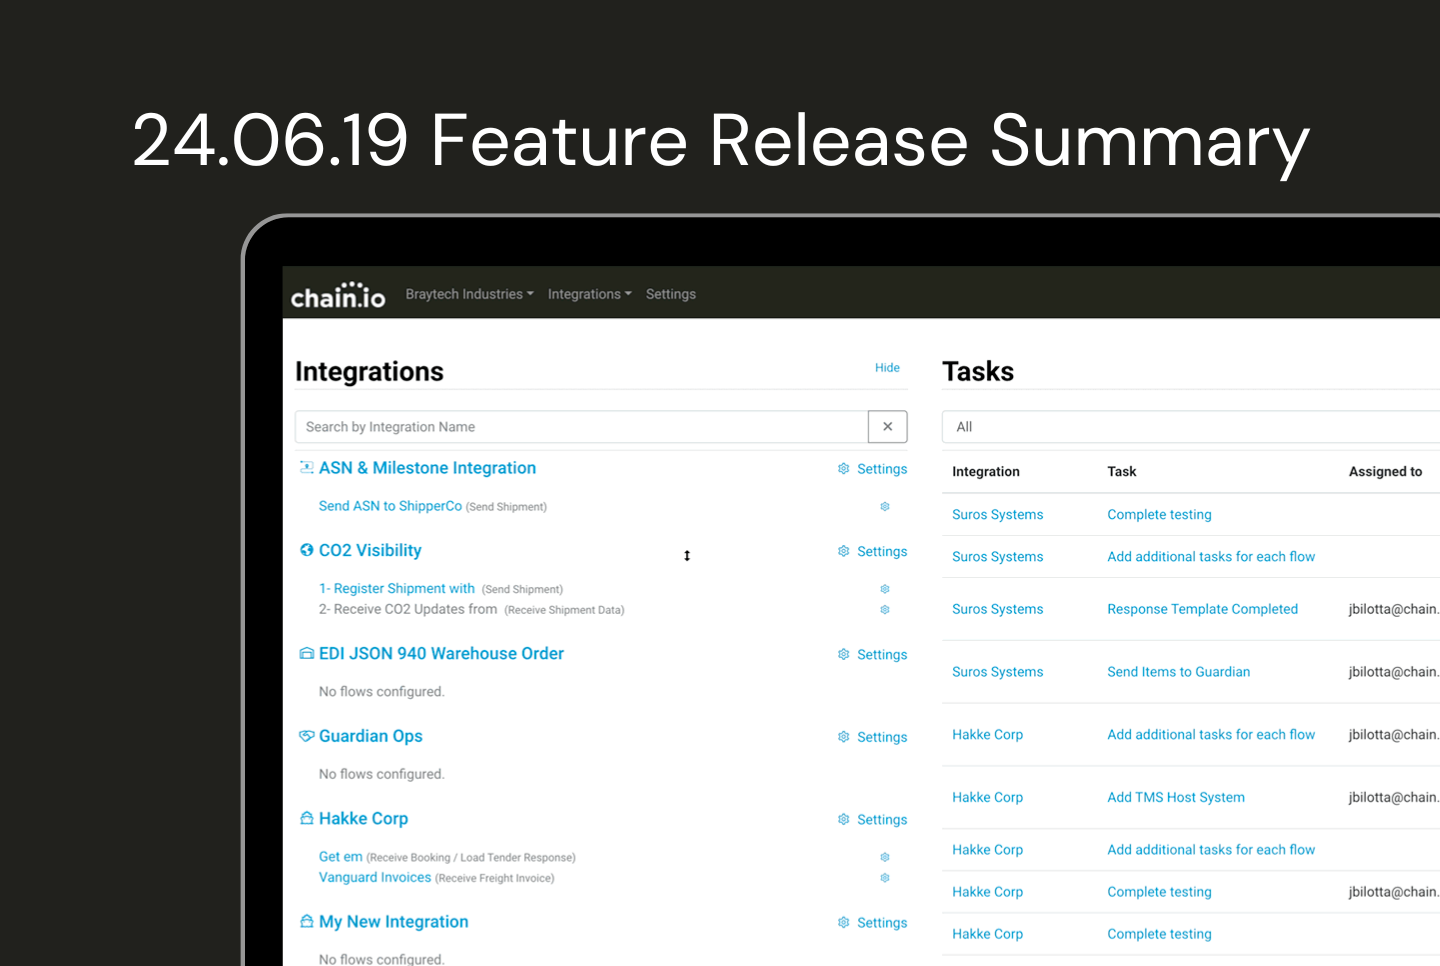The height and width of the screenshot is (966, 1440).
Task: Click gear icon for Get em flow
Action: tap(885, 857)
